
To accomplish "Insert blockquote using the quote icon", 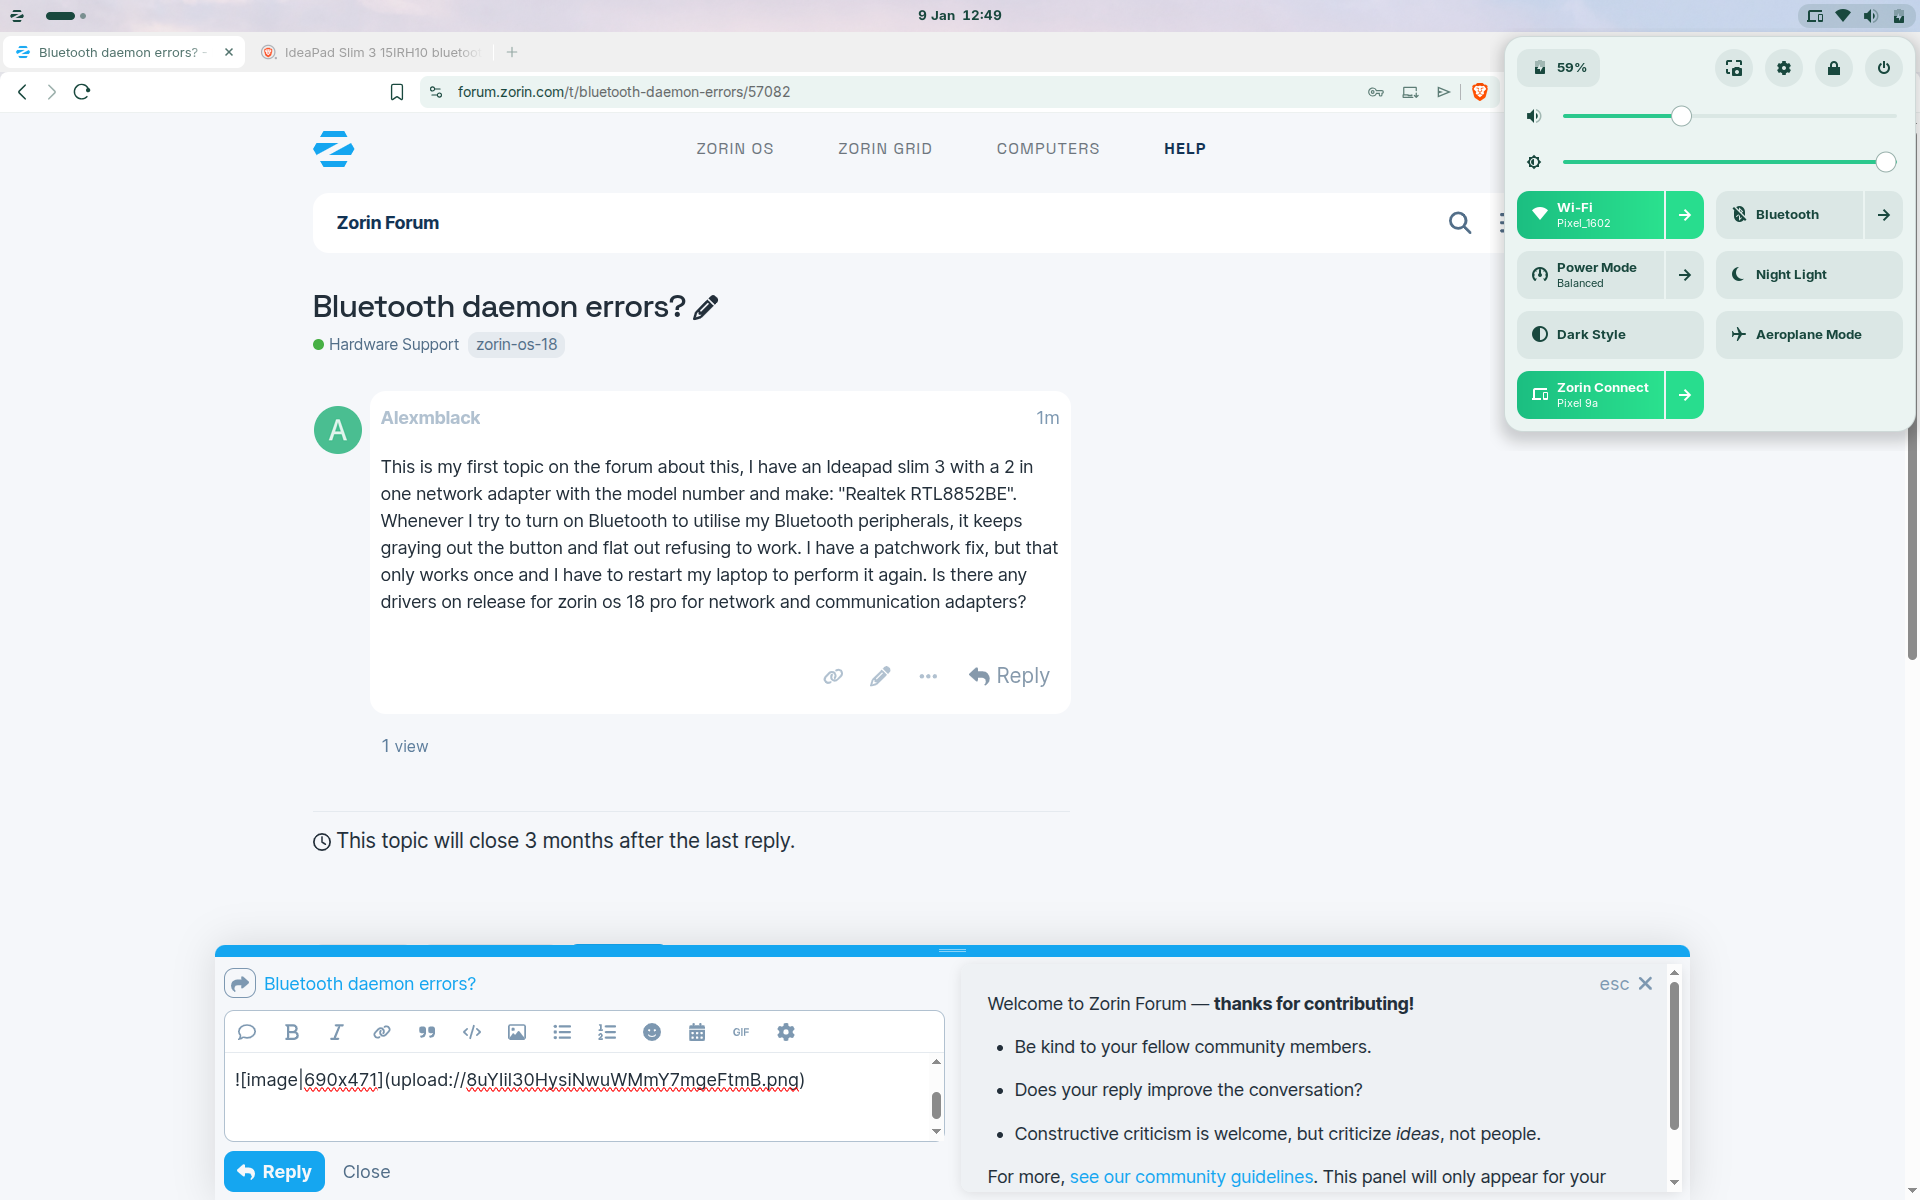I will tap(427, 1032).
